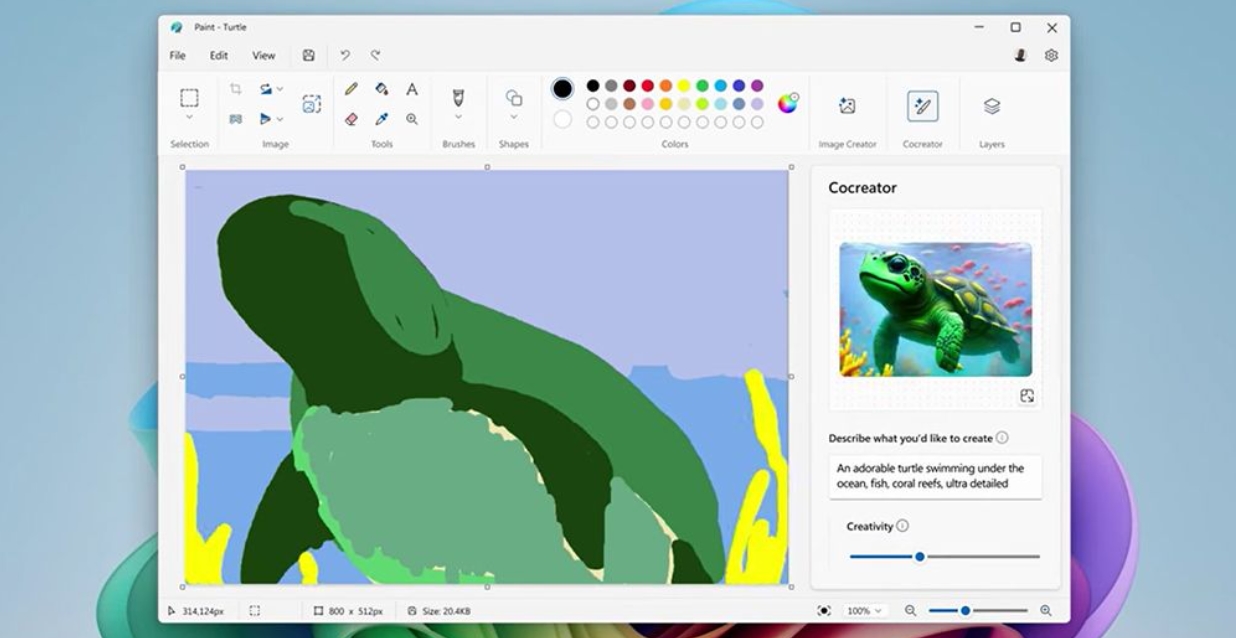Click the Undo arrow

(345, 56)
